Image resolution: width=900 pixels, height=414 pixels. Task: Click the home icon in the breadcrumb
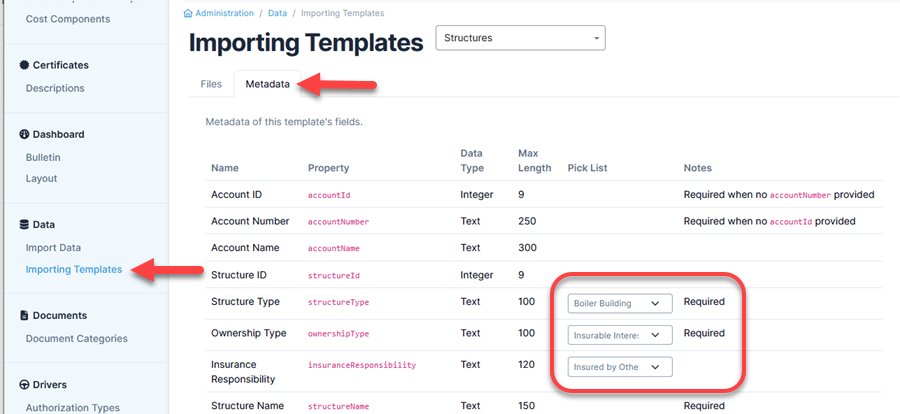pyautogui.click(x=188, y=13)
